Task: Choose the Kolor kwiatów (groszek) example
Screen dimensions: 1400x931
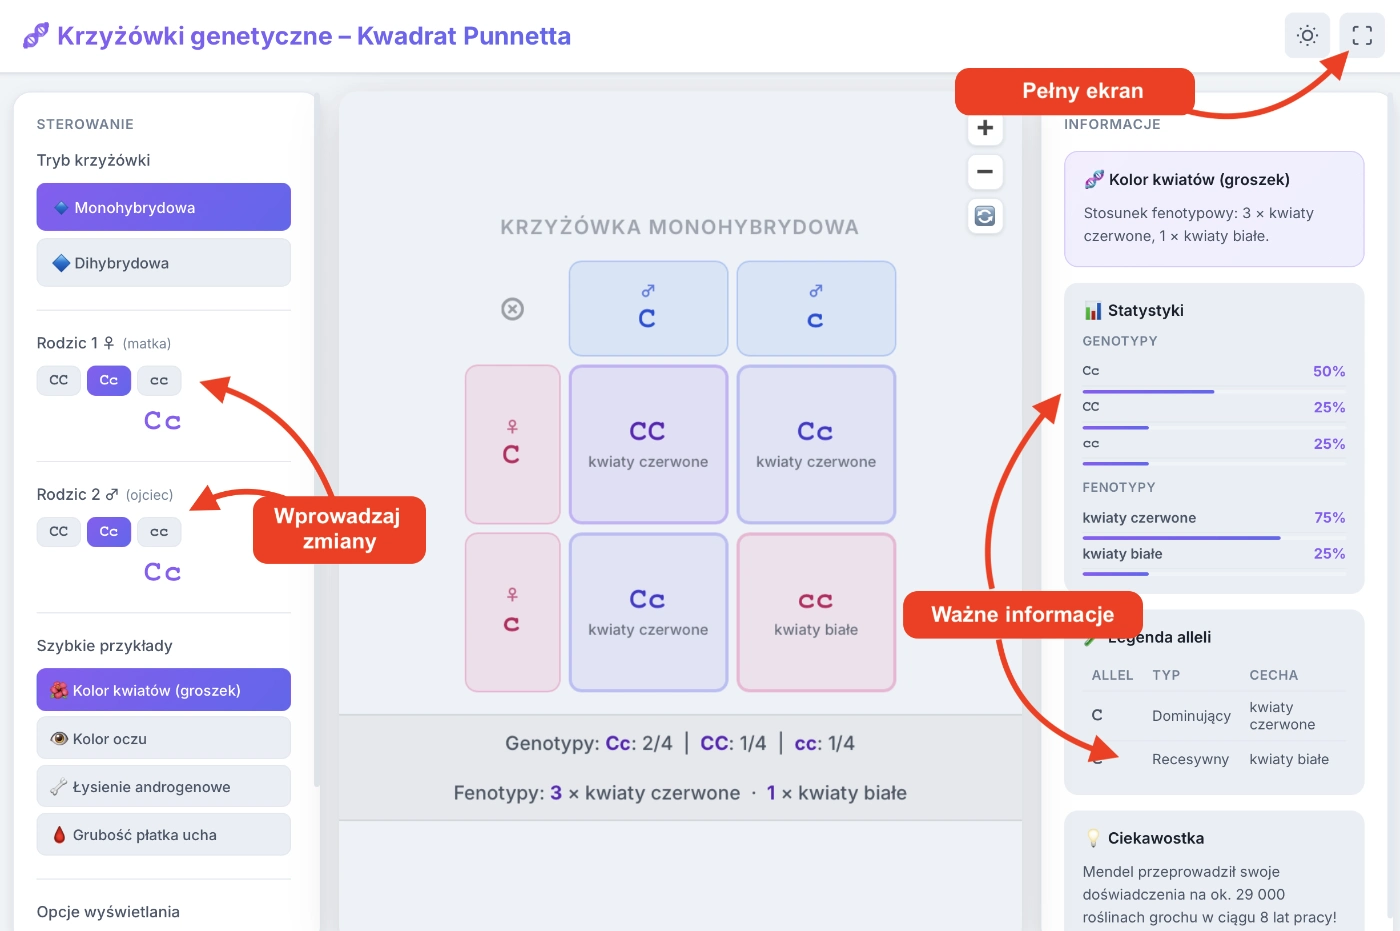Action: point(164,690)
